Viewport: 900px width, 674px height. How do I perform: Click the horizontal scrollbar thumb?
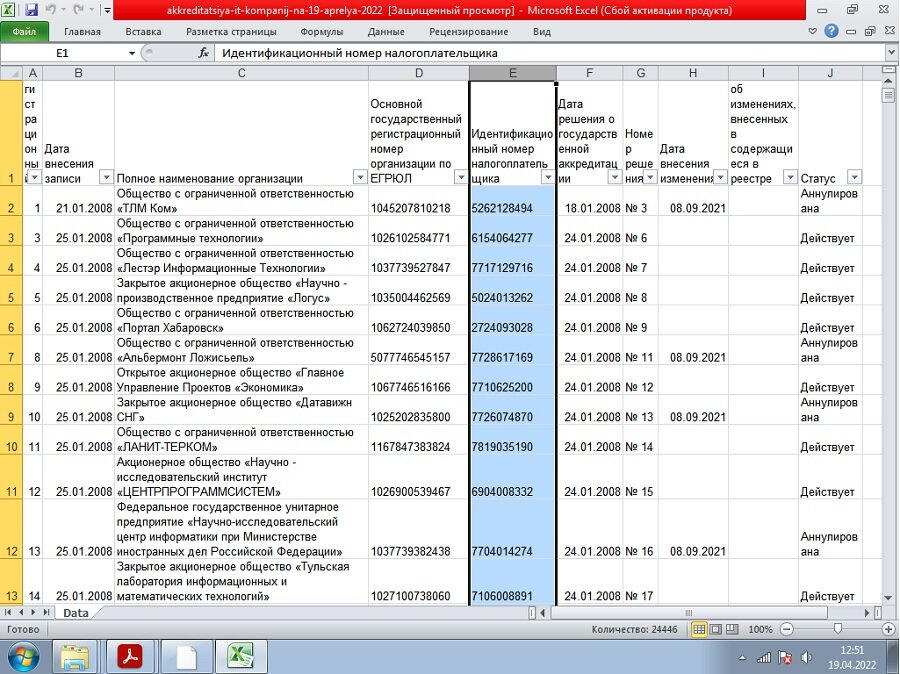689,613
